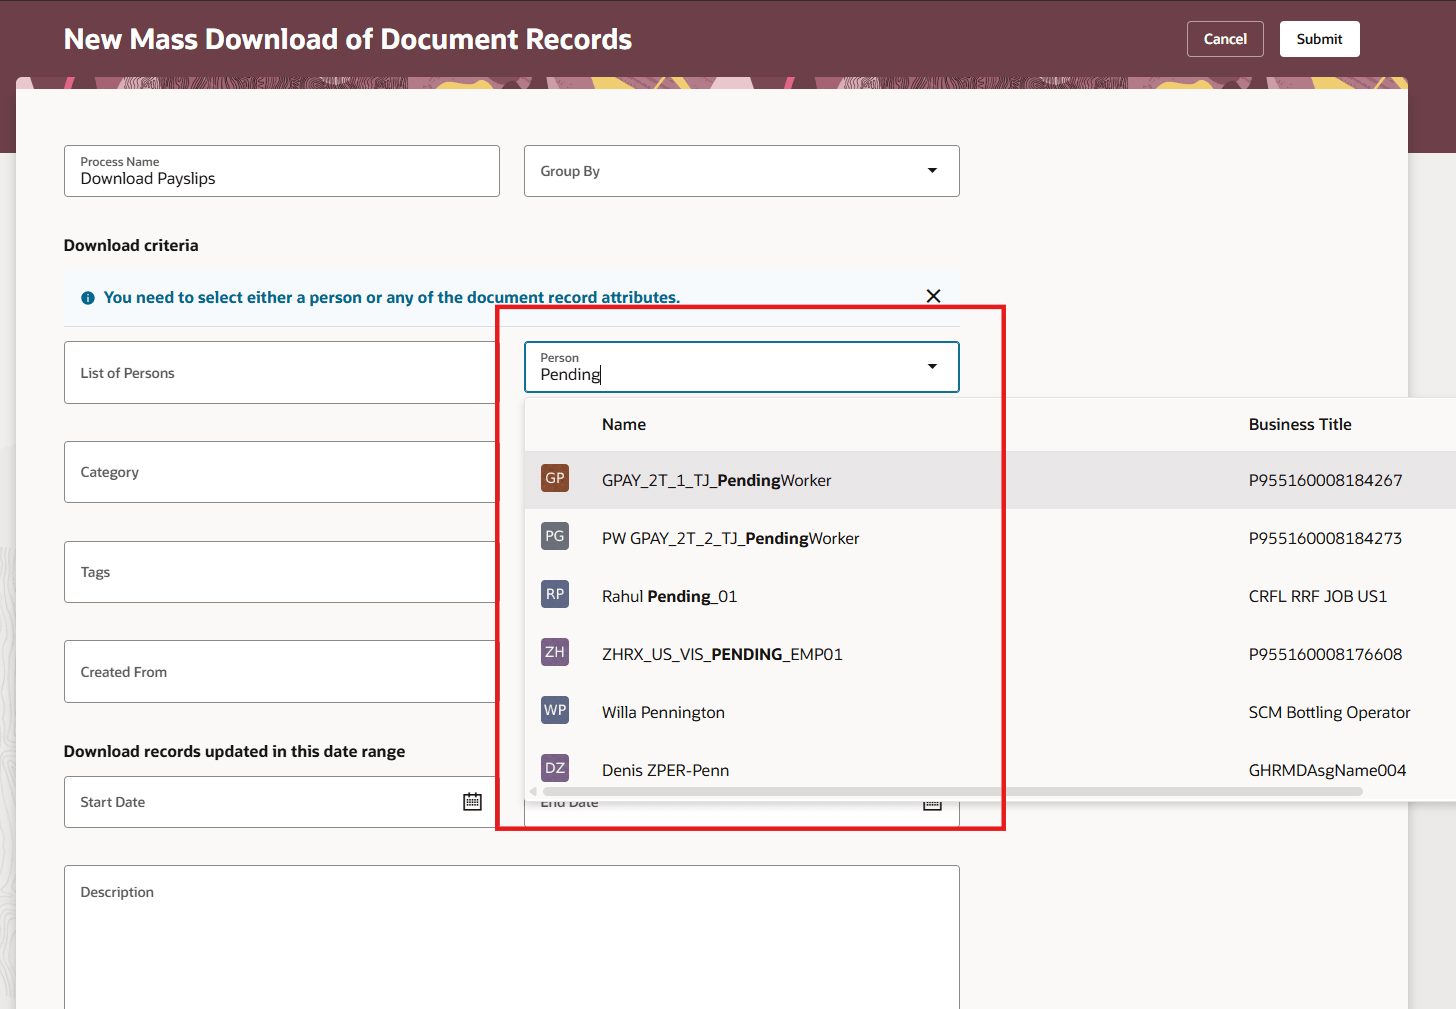
Task: Open the Group By dropdown
Action: [x=931, y=171]
